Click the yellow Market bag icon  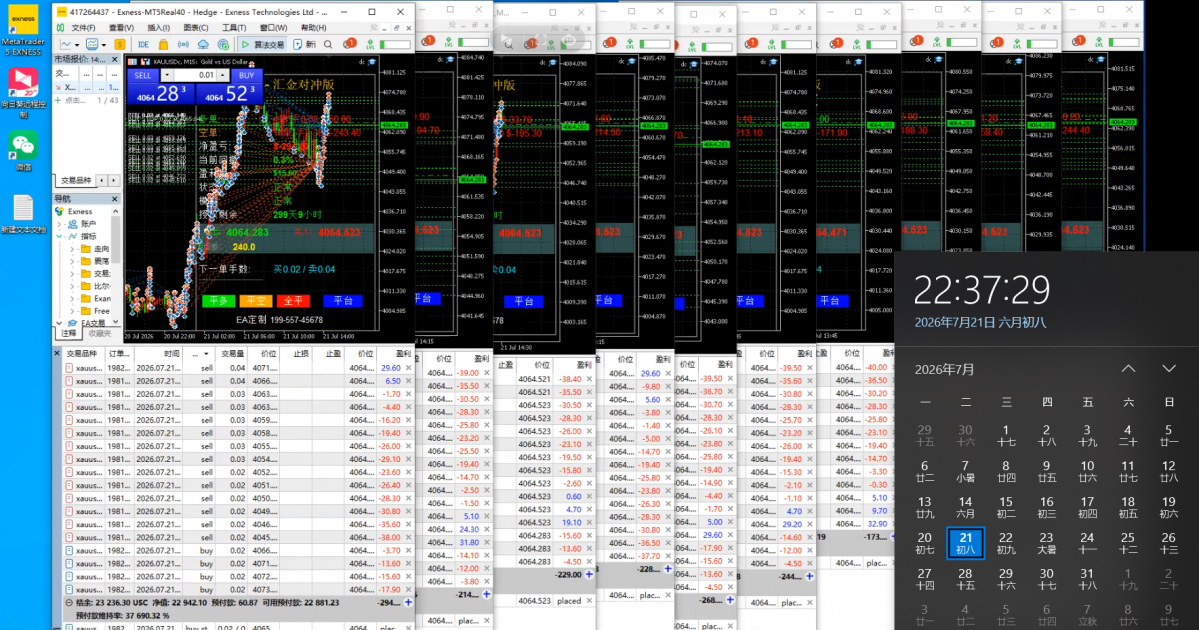[x=163, y=44]
